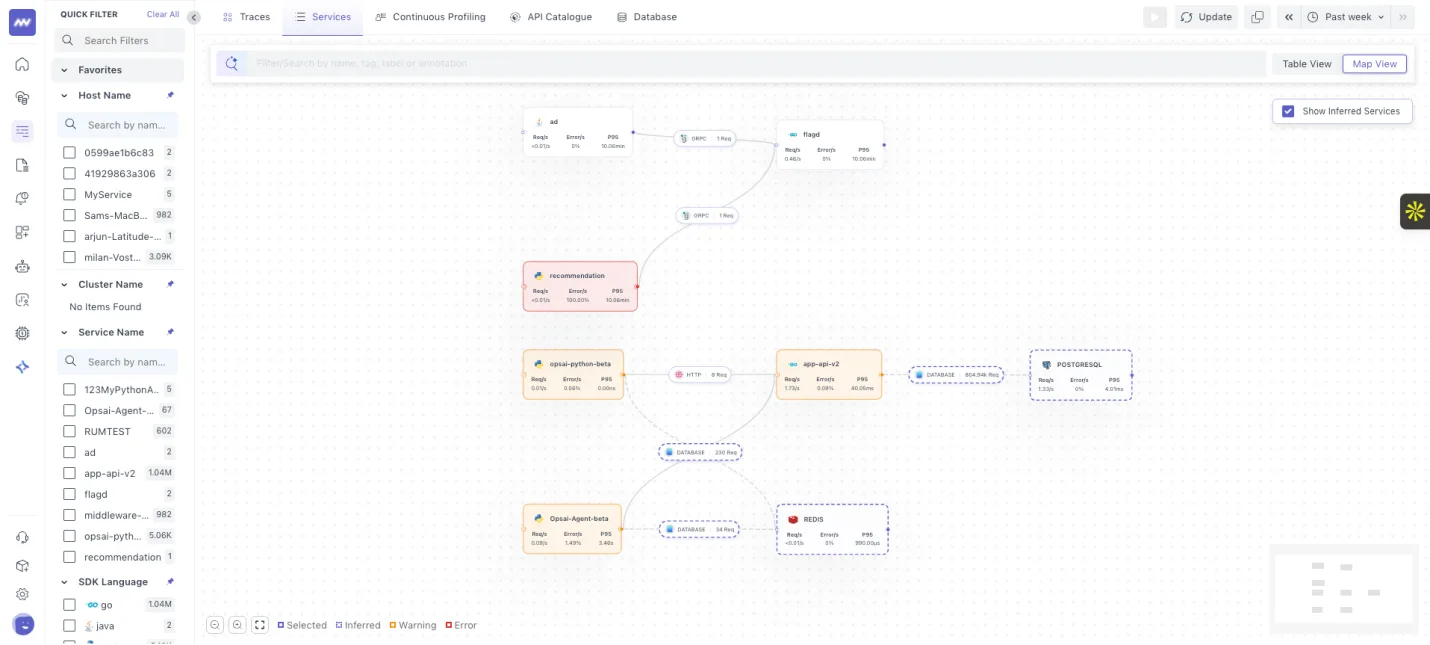Click the minimap thumbnail
Viewport: 1430px width, 645px height.
coord(1344,589)
